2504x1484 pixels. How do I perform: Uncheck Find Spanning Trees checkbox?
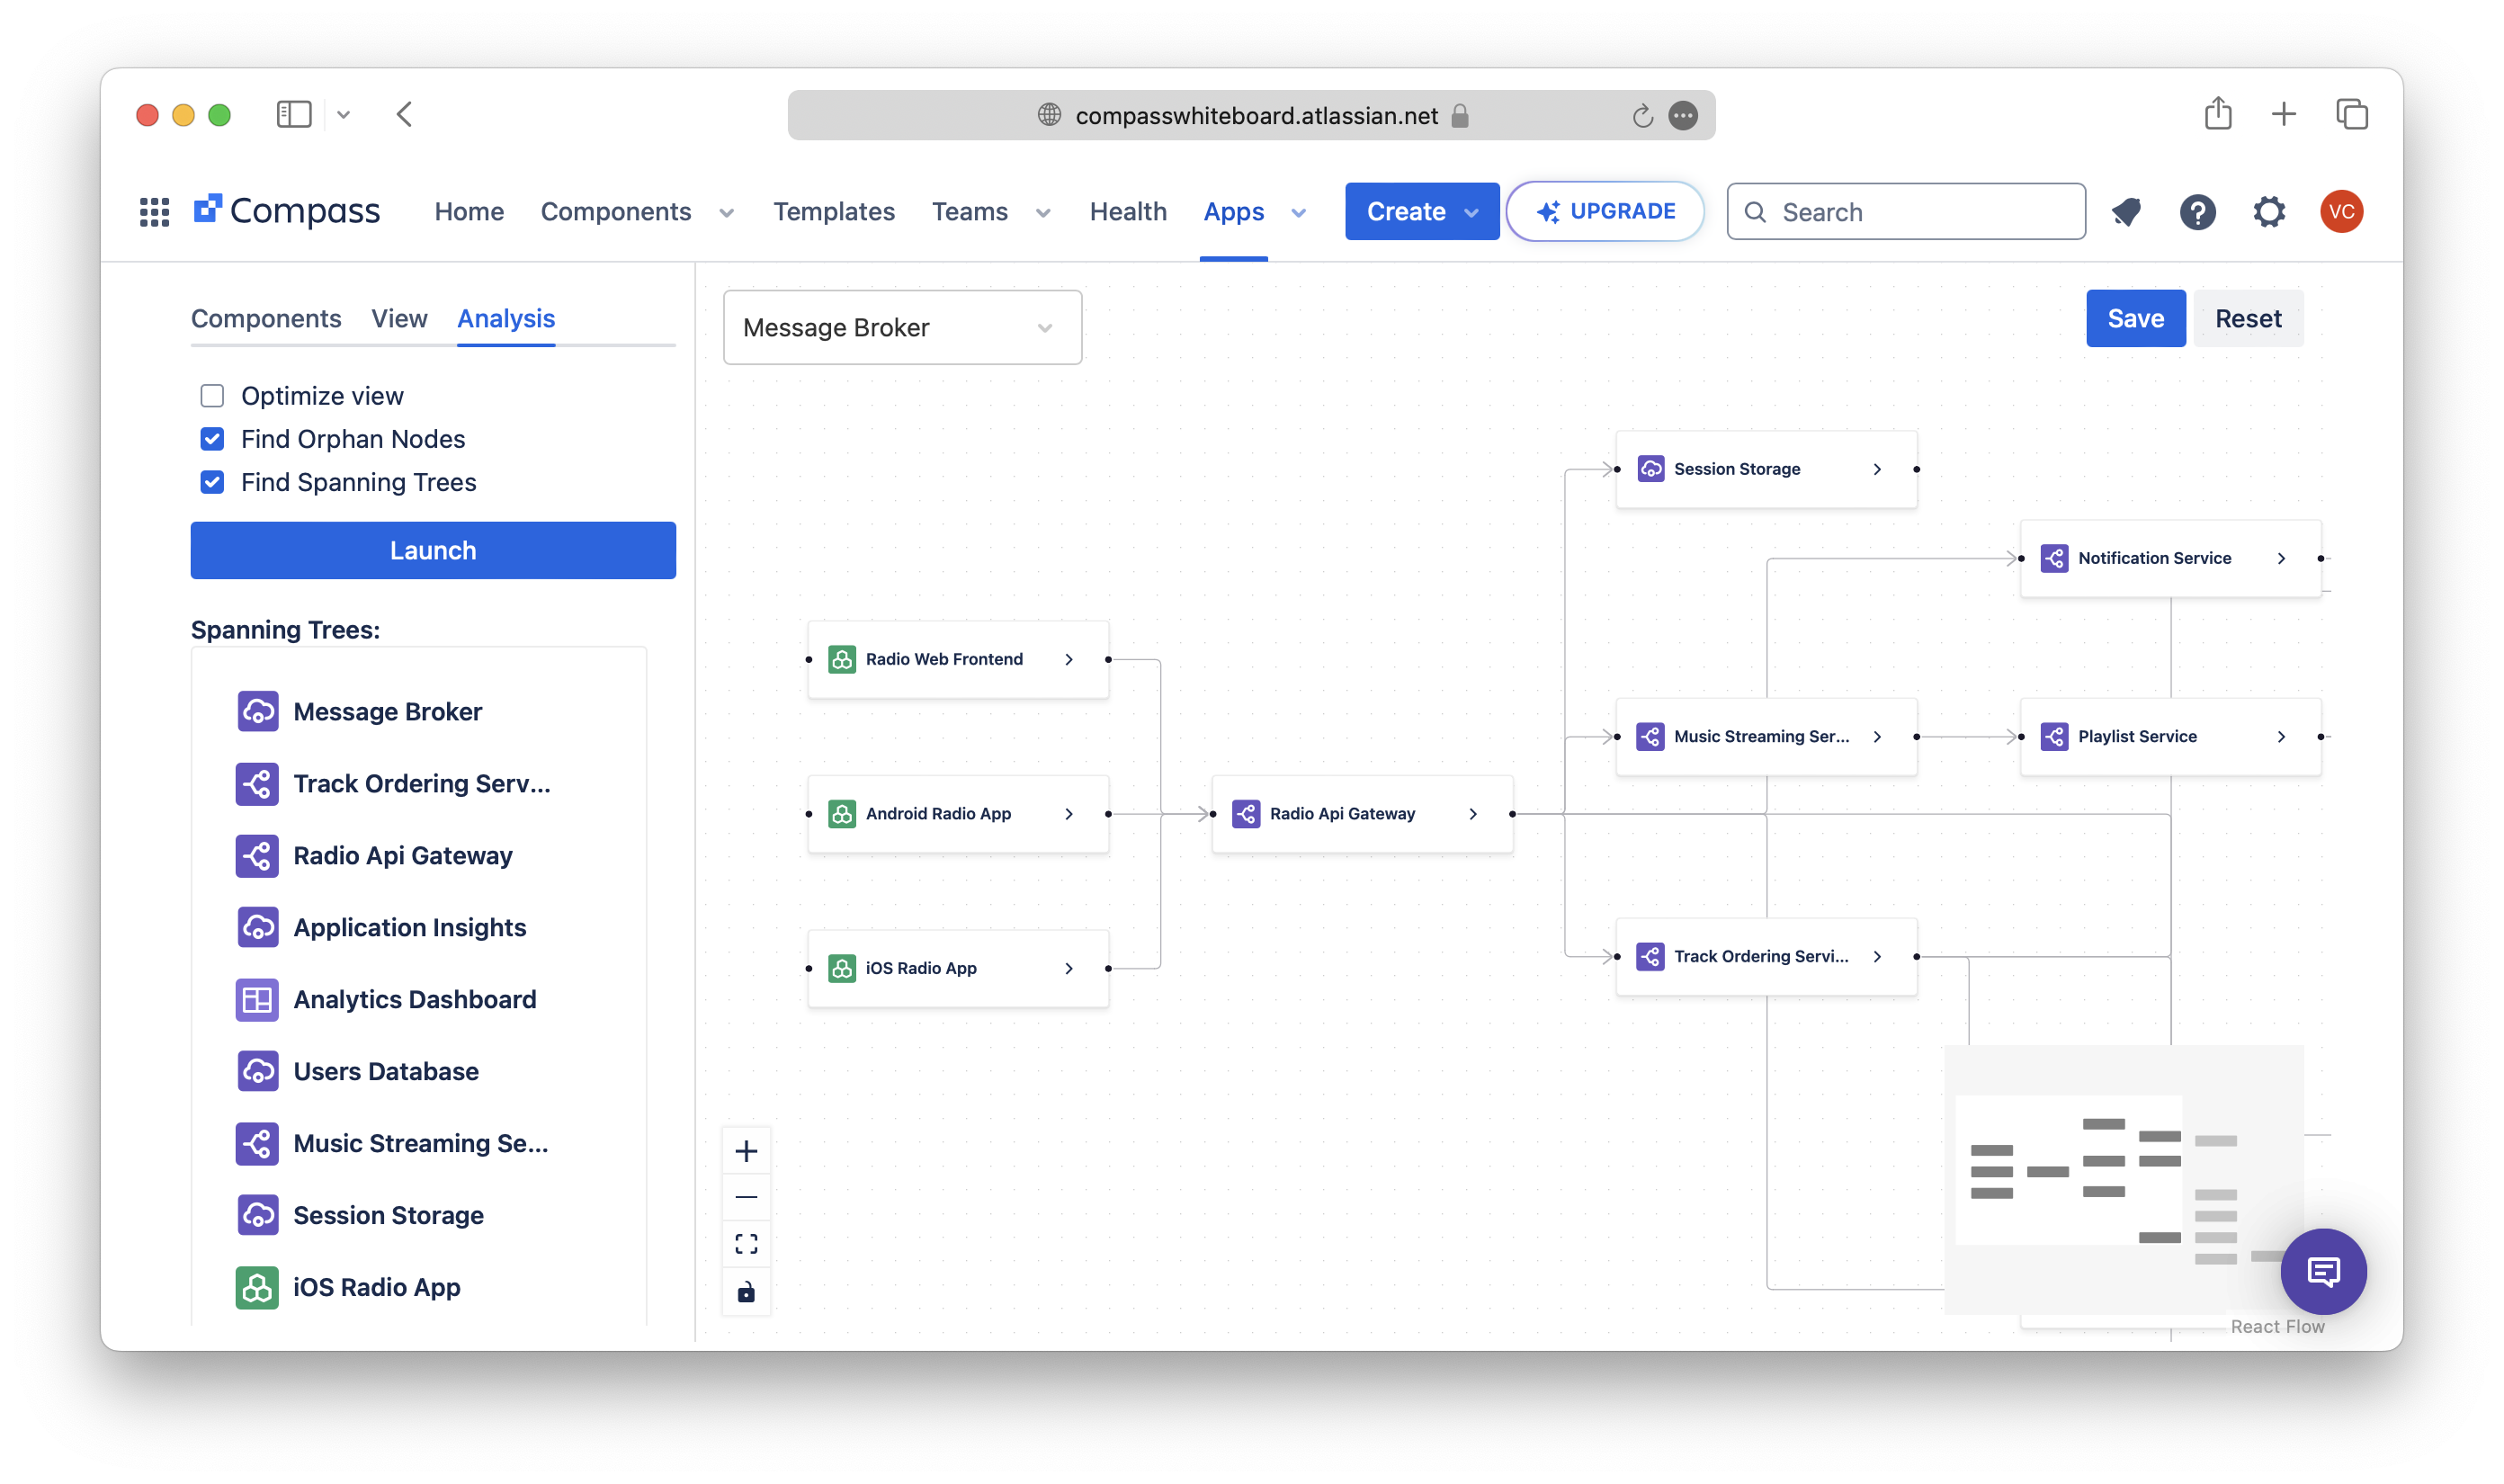click(212, 482)
